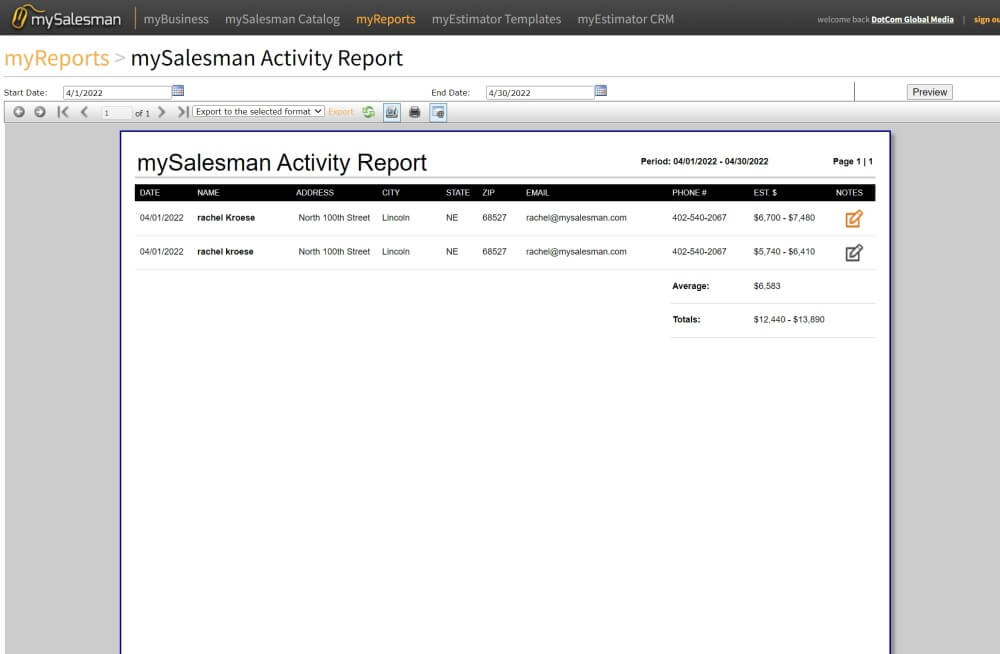Click average value $6,583

767,286
